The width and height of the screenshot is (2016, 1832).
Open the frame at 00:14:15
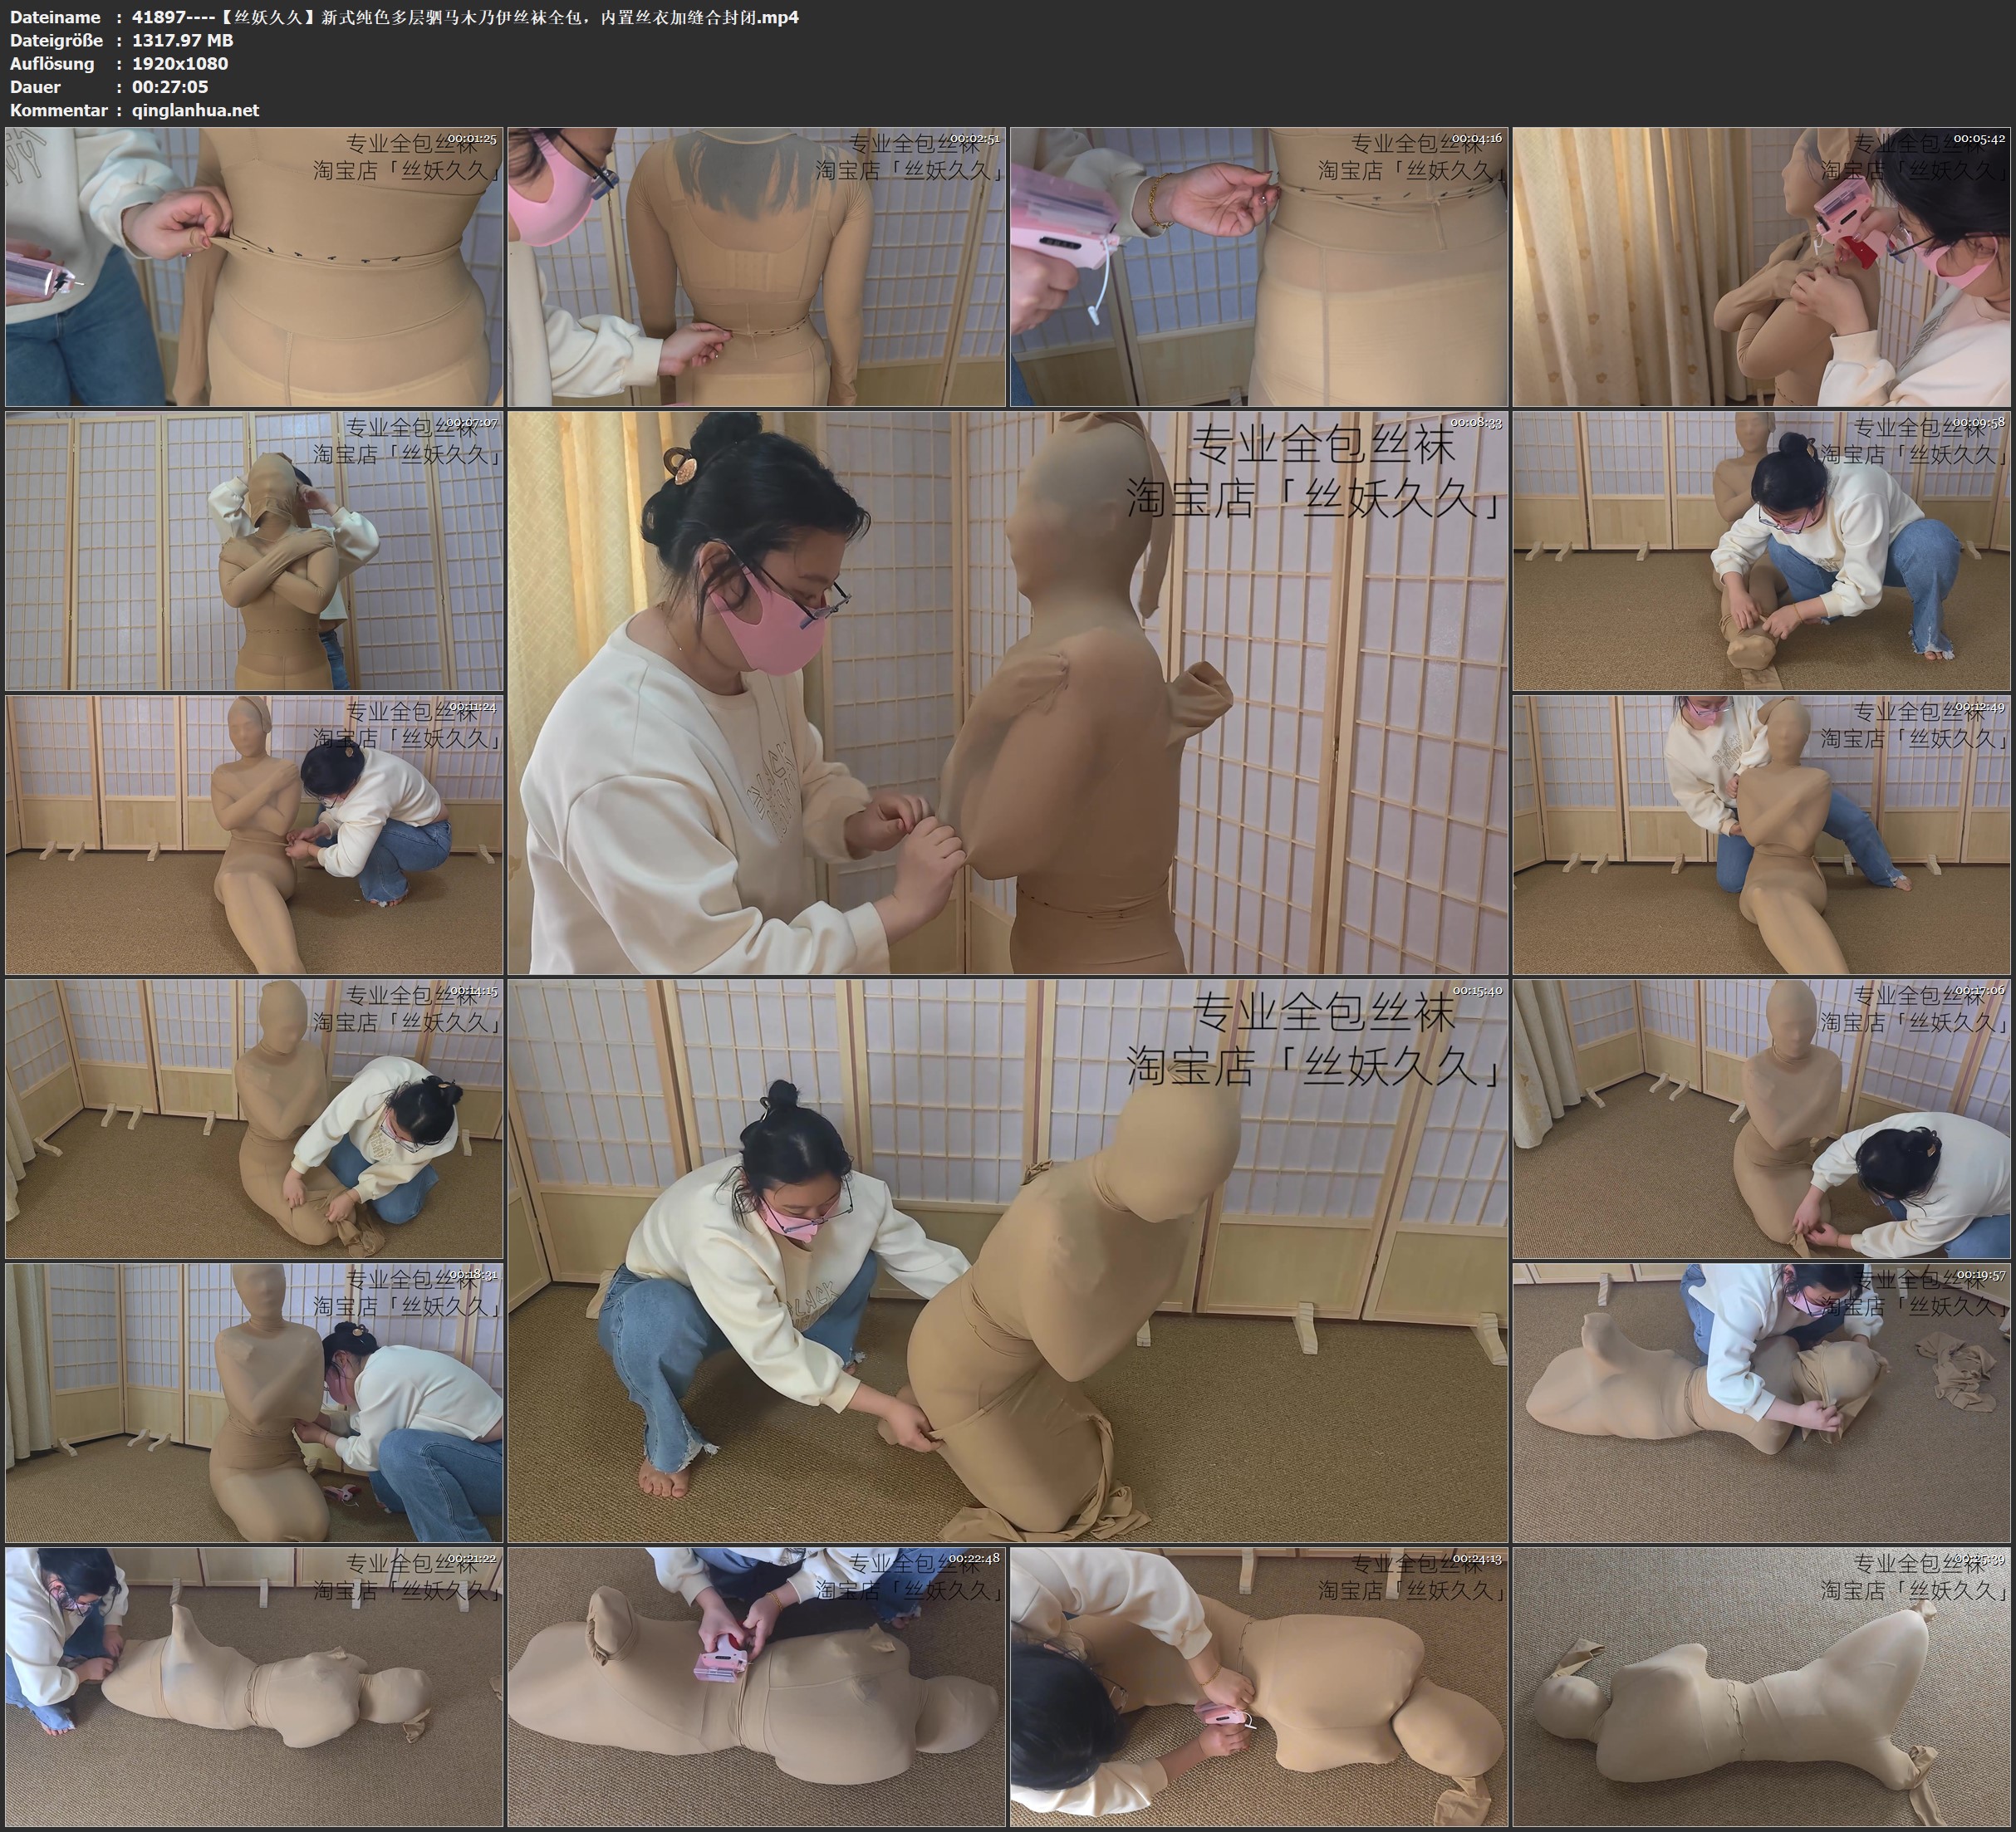[254, 1119]
